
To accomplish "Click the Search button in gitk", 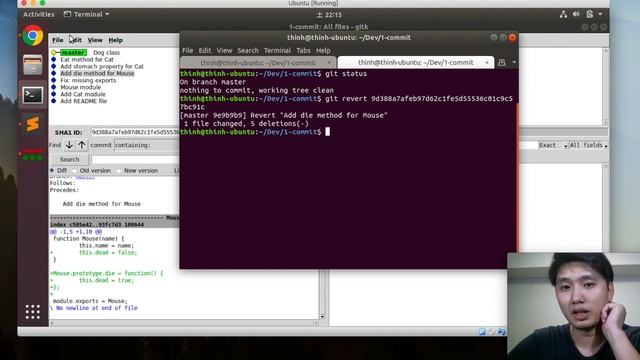I will [69, 159].
